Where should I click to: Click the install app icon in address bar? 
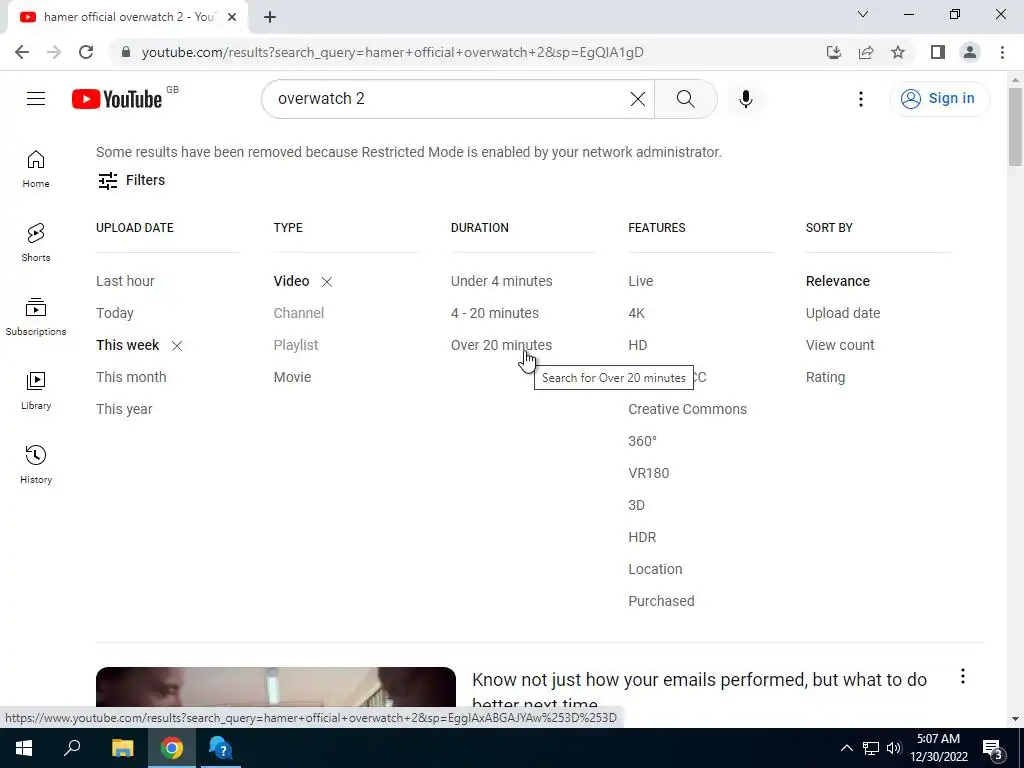(833, 52)
